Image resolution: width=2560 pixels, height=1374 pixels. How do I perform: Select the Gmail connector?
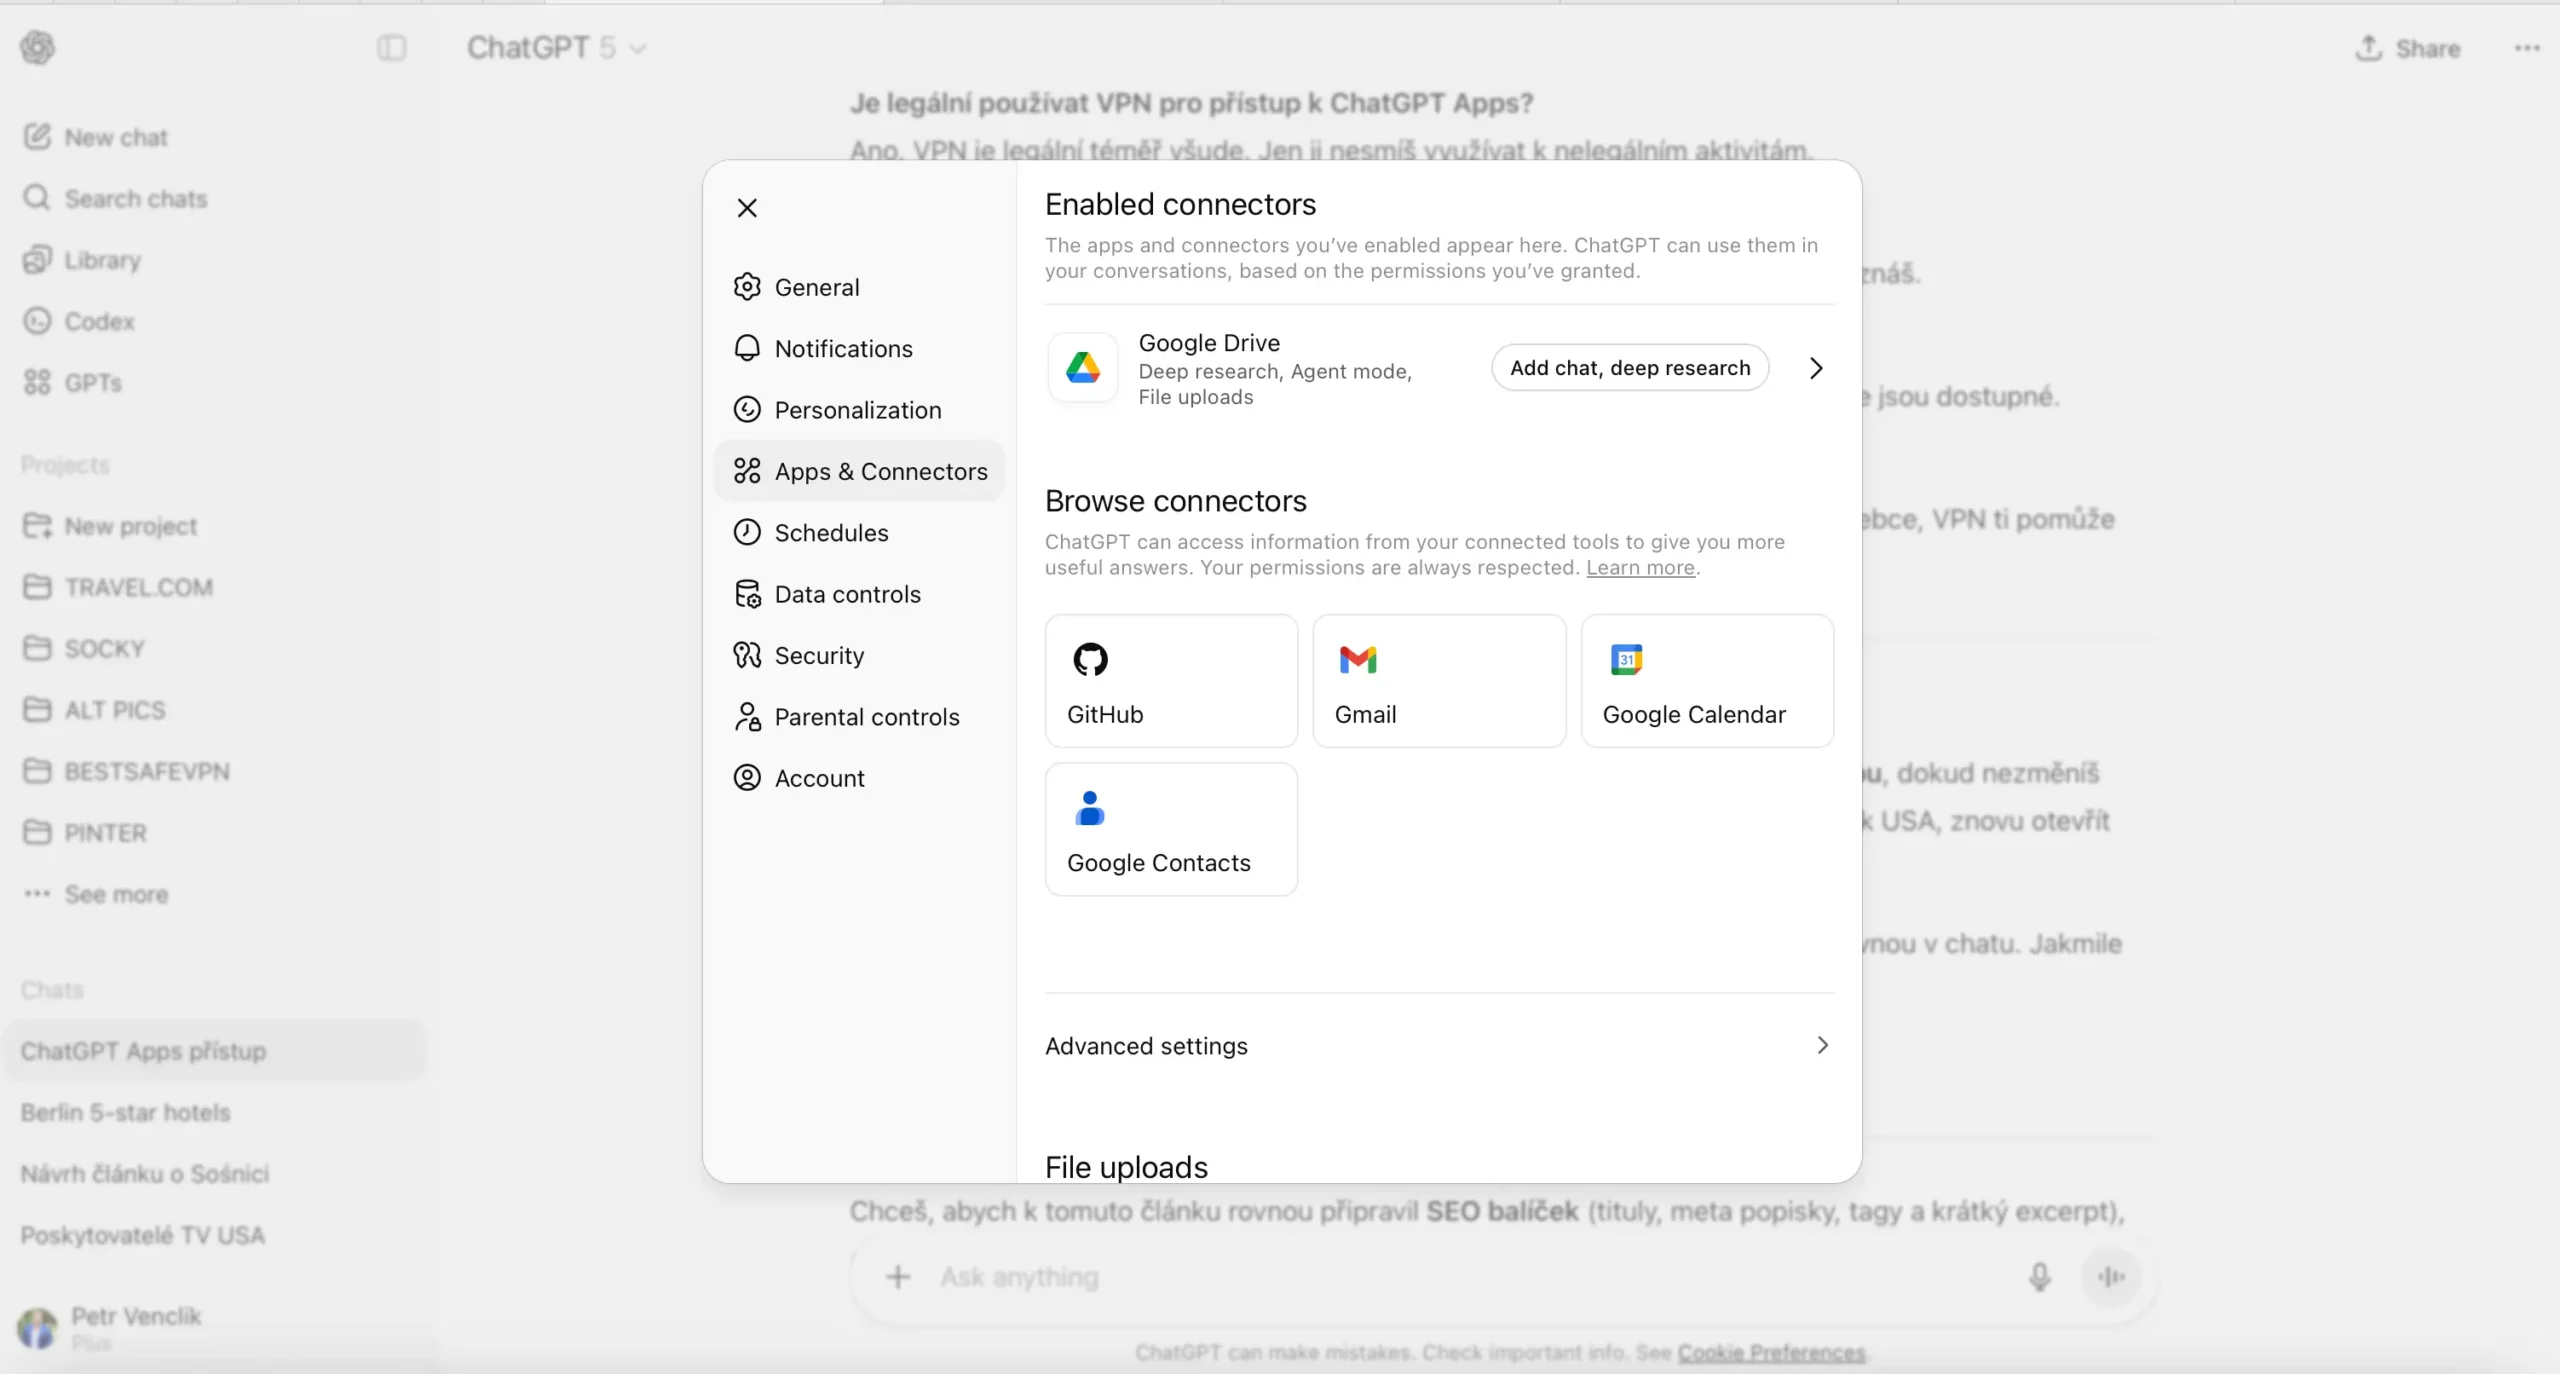[x=1437, y=681]
